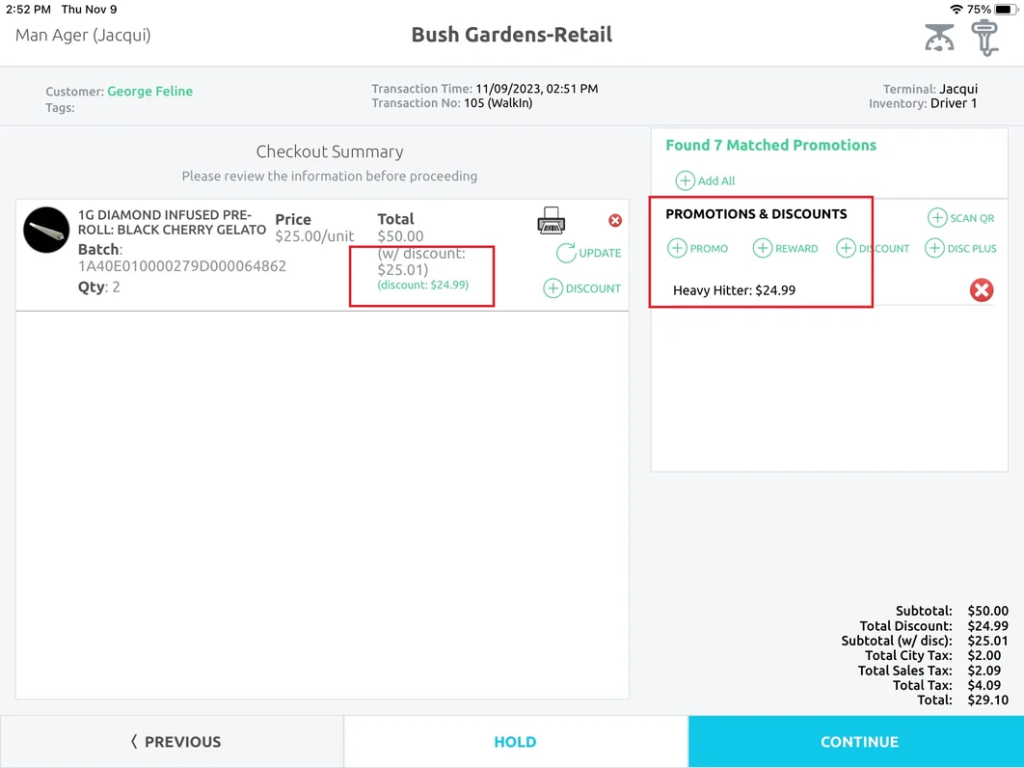
Task: Tap Total Discount $24.99 summary line
Action: point(933,626)
